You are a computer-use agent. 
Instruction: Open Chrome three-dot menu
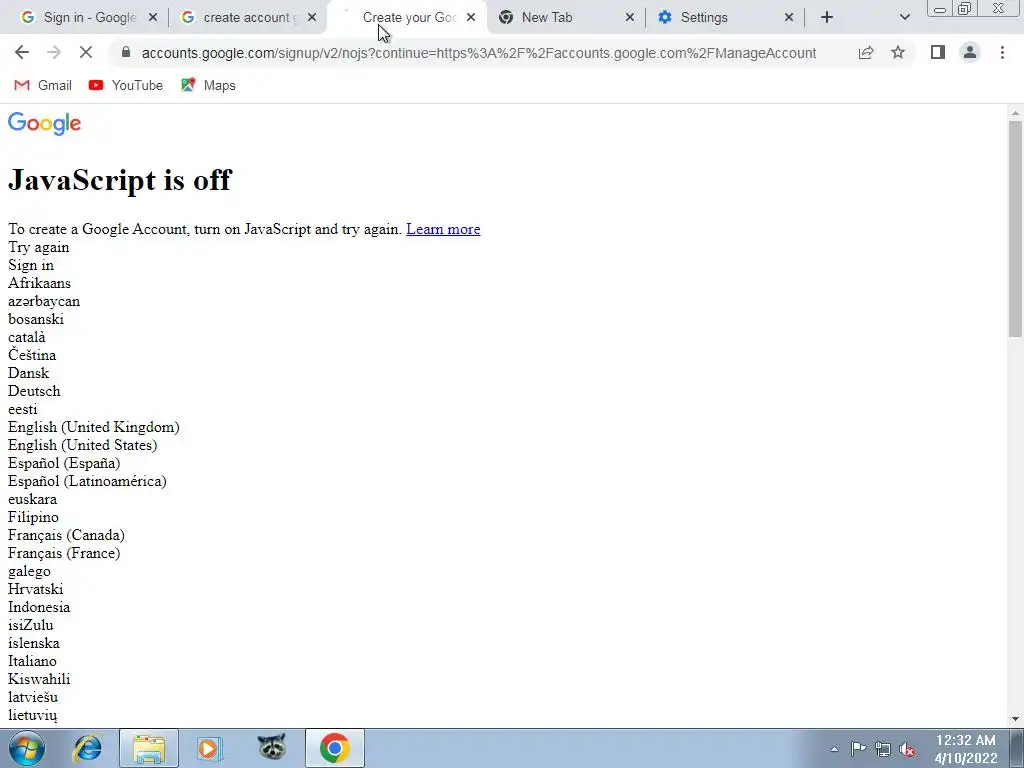[1002, 53]
